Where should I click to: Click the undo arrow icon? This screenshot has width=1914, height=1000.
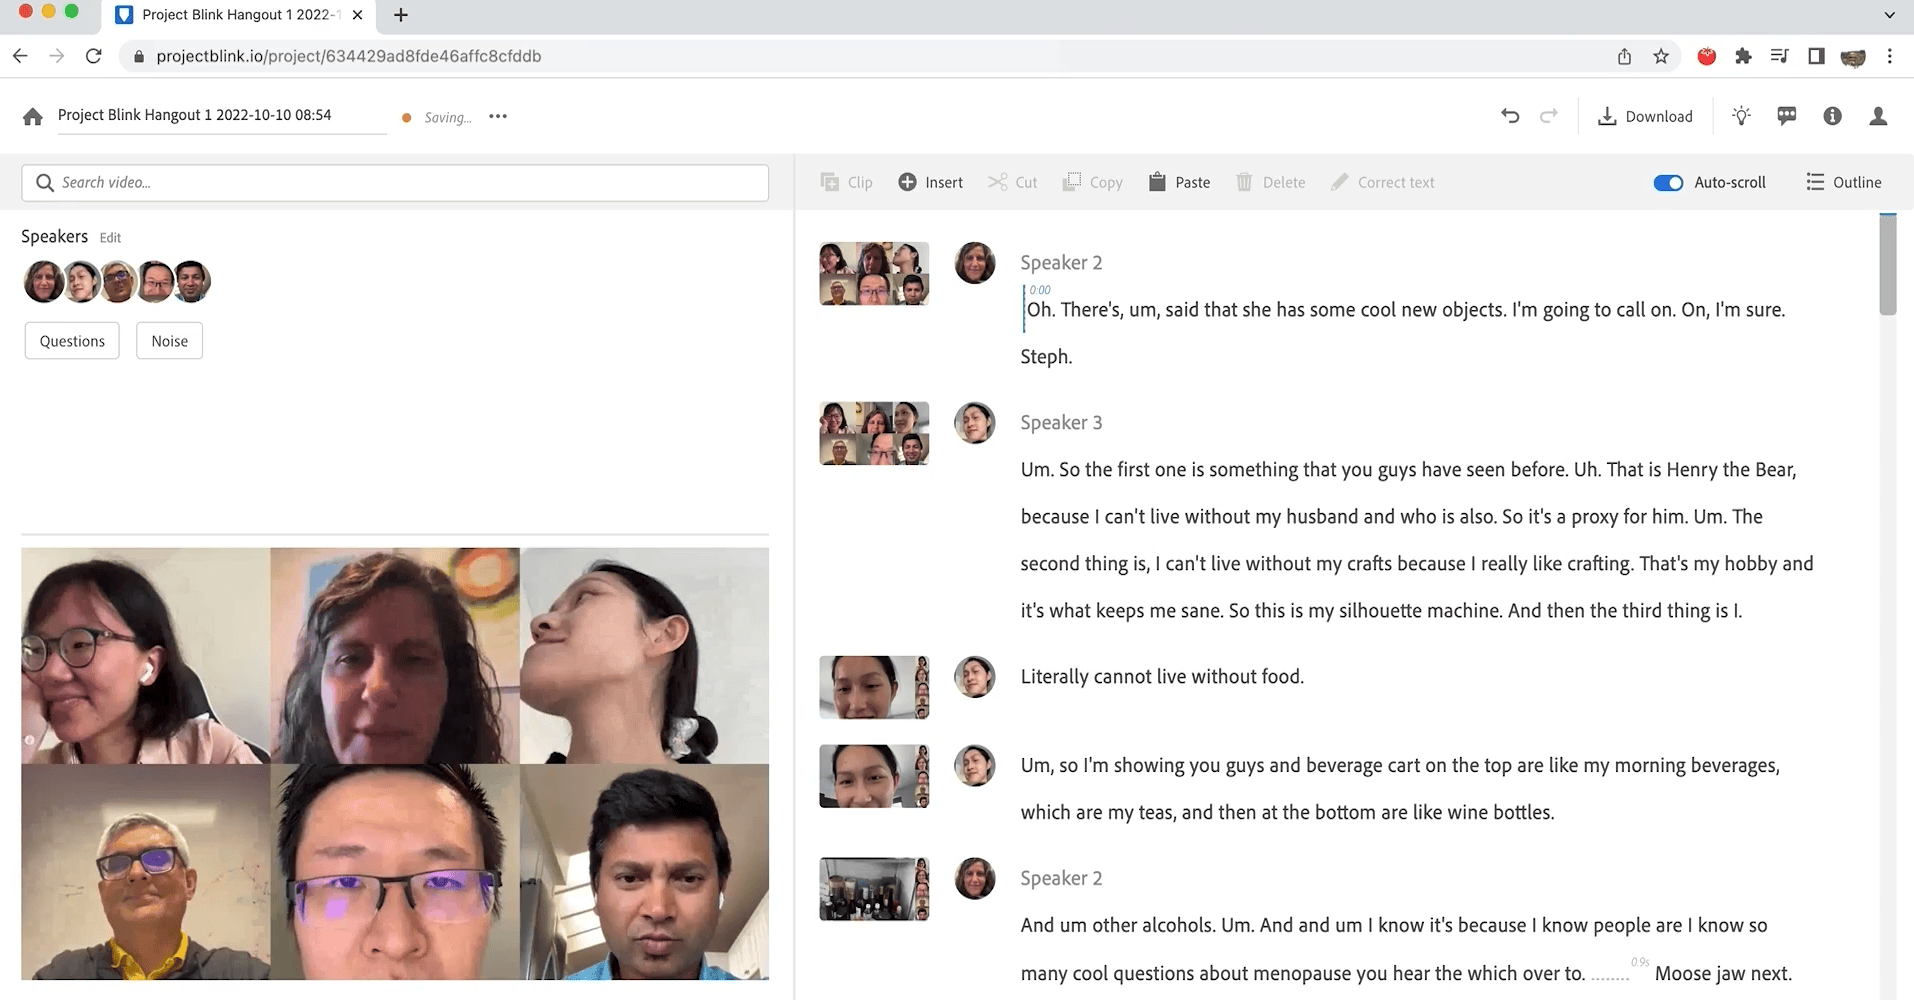(x=1509, y=116)
